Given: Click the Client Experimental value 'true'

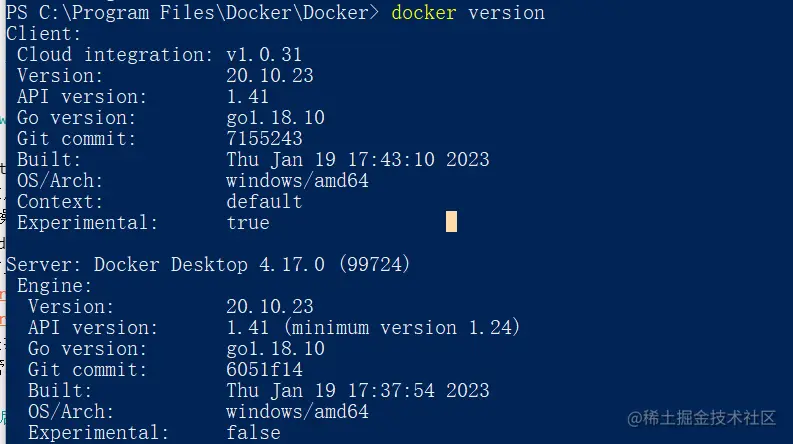Looking at the screenshot, I should 248,222.
